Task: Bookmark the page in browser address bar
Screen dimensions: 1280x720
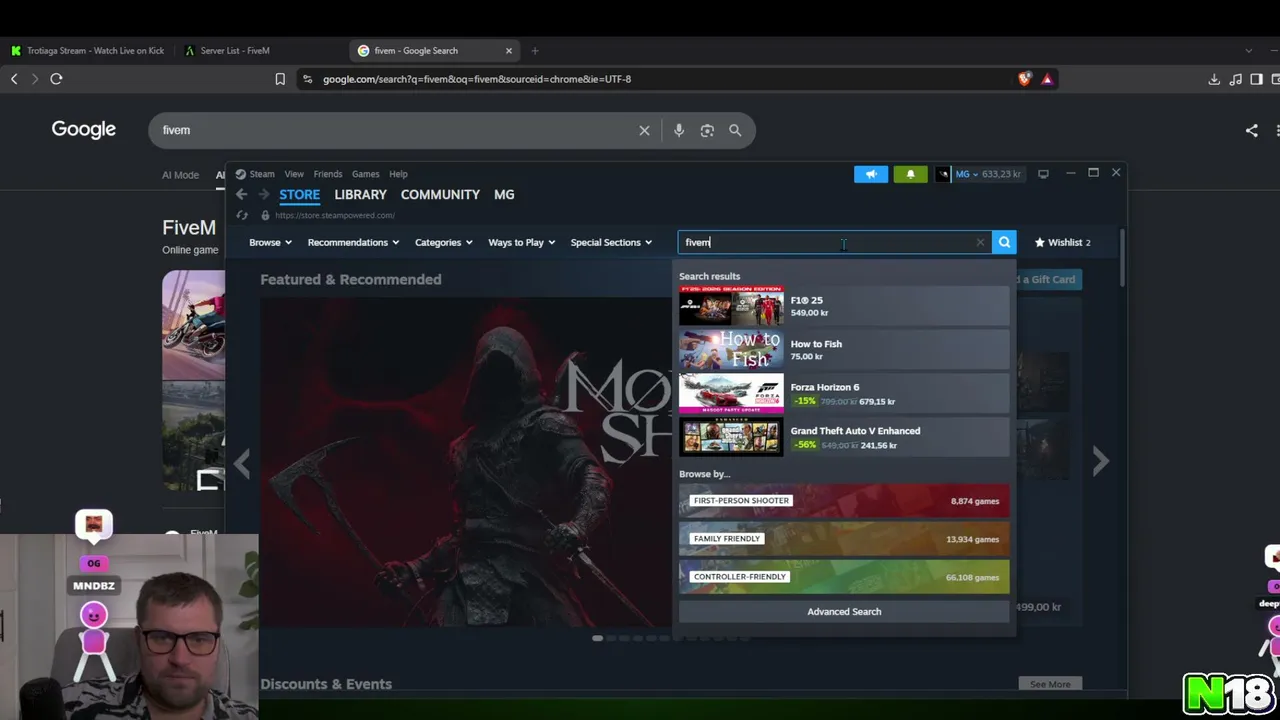Action: point(280,79)
